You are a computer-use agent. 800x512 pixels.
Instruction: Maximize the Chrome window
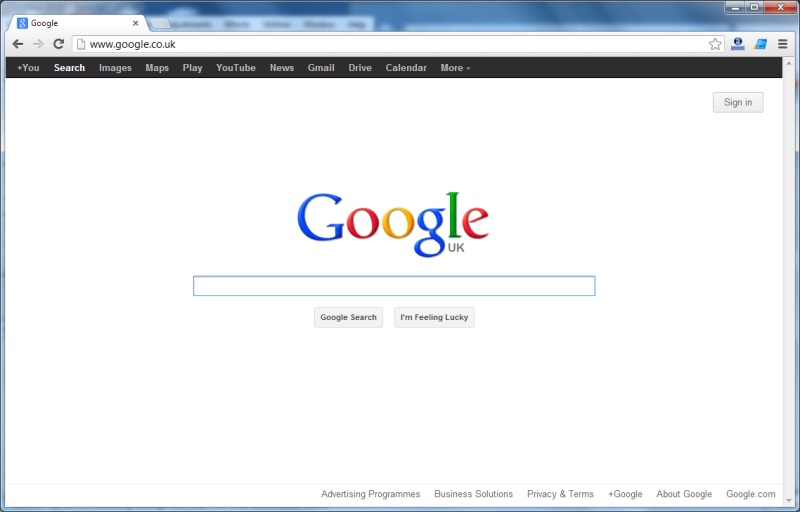click(x=754, y=7)
